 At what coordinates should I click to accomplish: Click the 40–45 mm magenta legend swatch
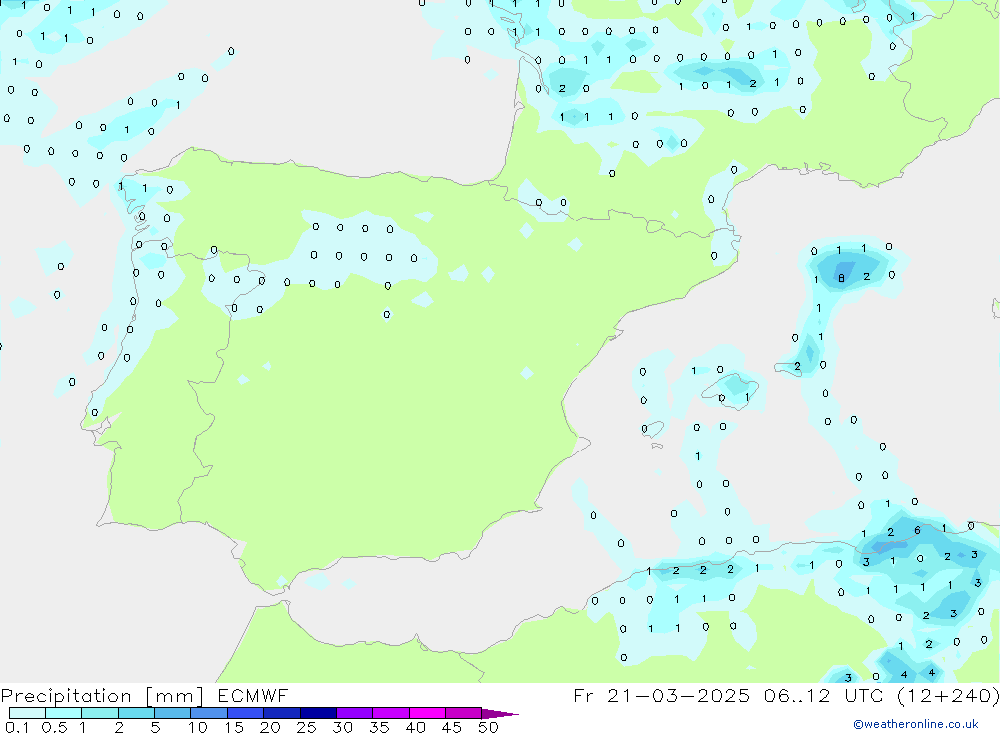tap(427, 713)
